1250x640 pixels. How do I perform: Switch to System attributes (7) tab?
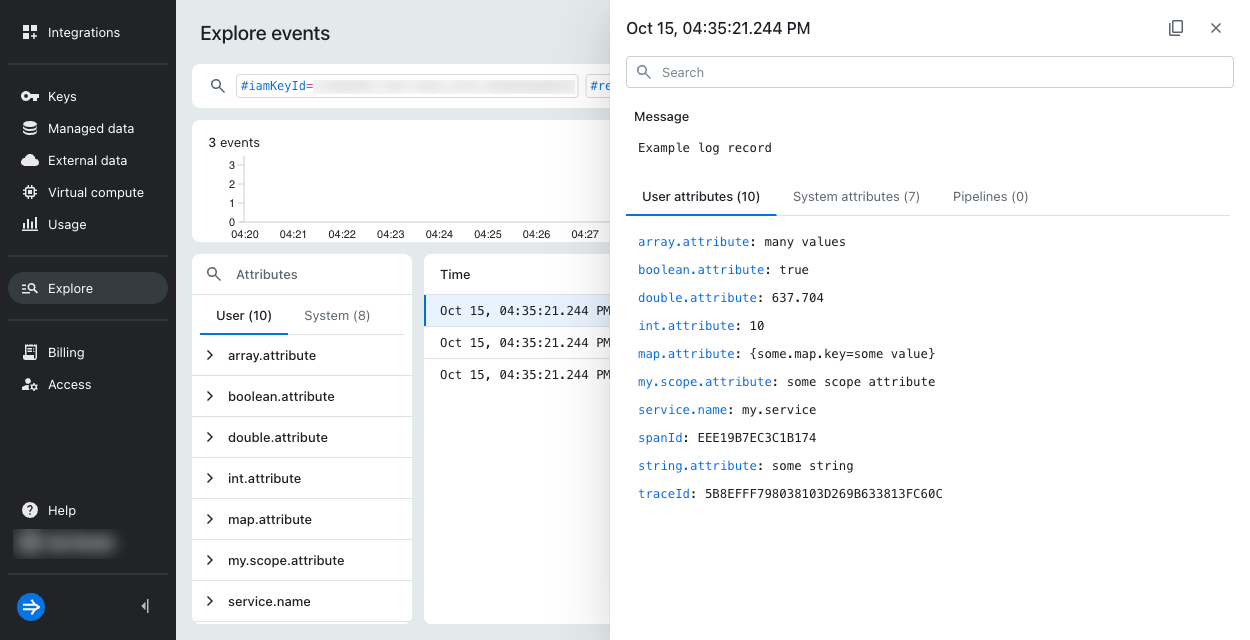click(x=856, y=197)
